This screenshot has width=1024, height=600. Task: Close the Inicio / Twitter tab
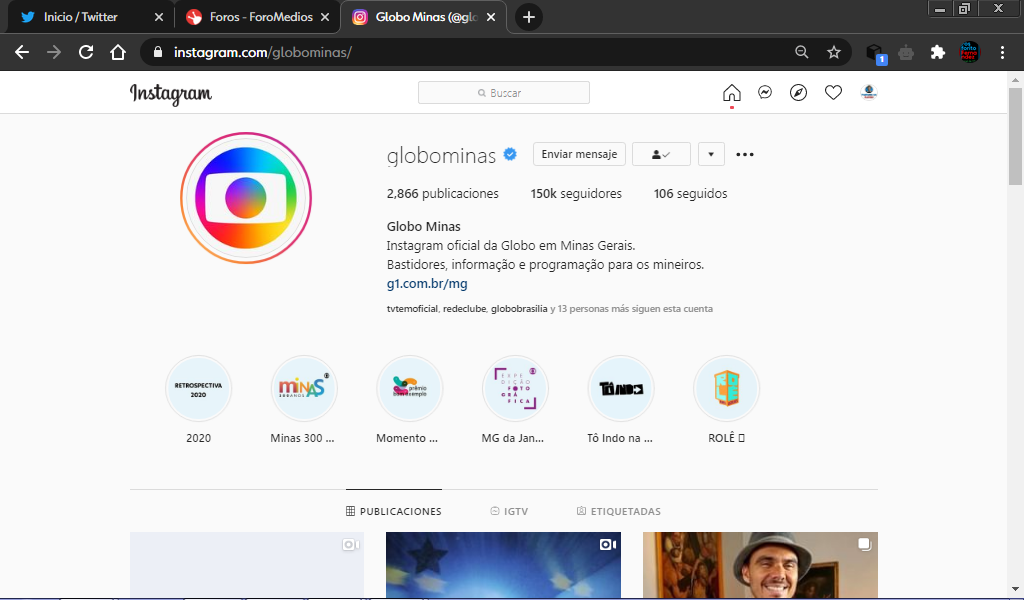[159, 17]
